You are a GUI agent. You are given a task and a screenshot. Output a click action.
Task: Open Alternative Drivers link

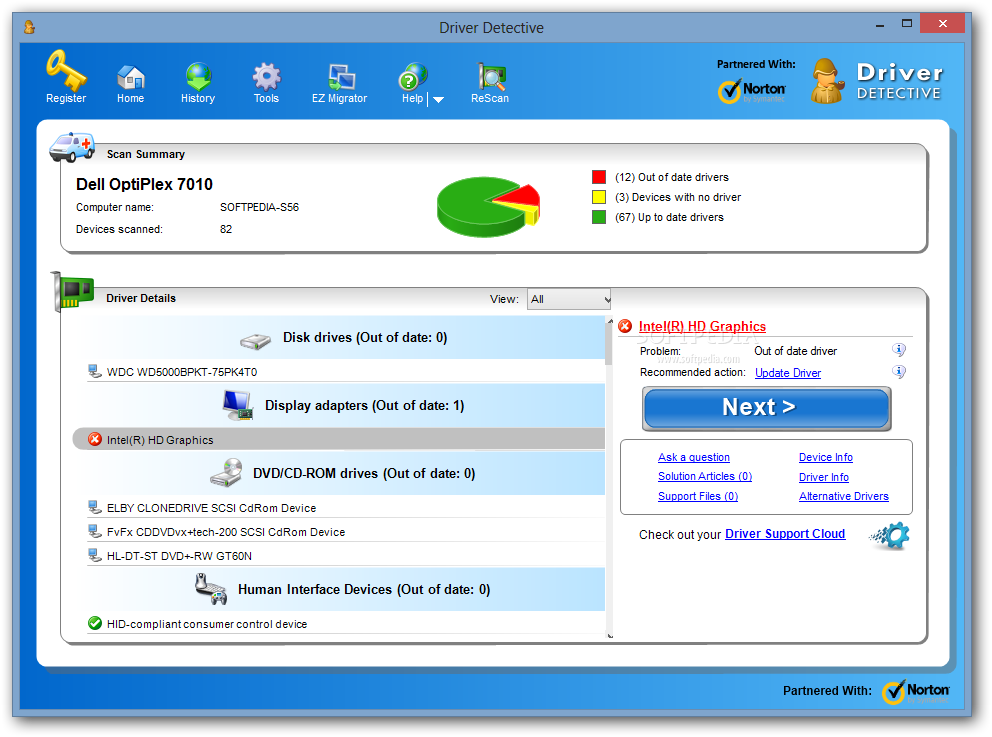(843, 497)
